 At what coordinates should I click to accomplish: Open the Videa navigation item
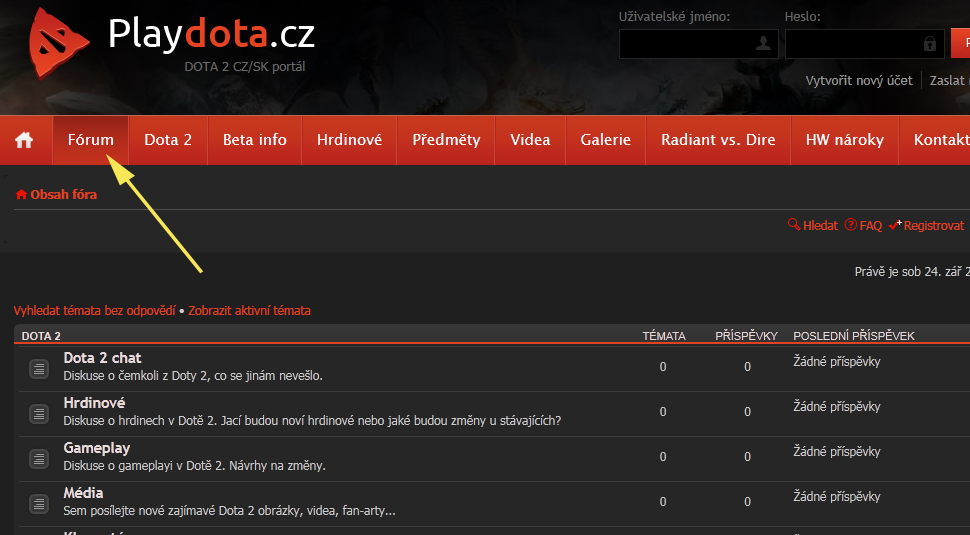pyautogui.click(x=530, y=140)
